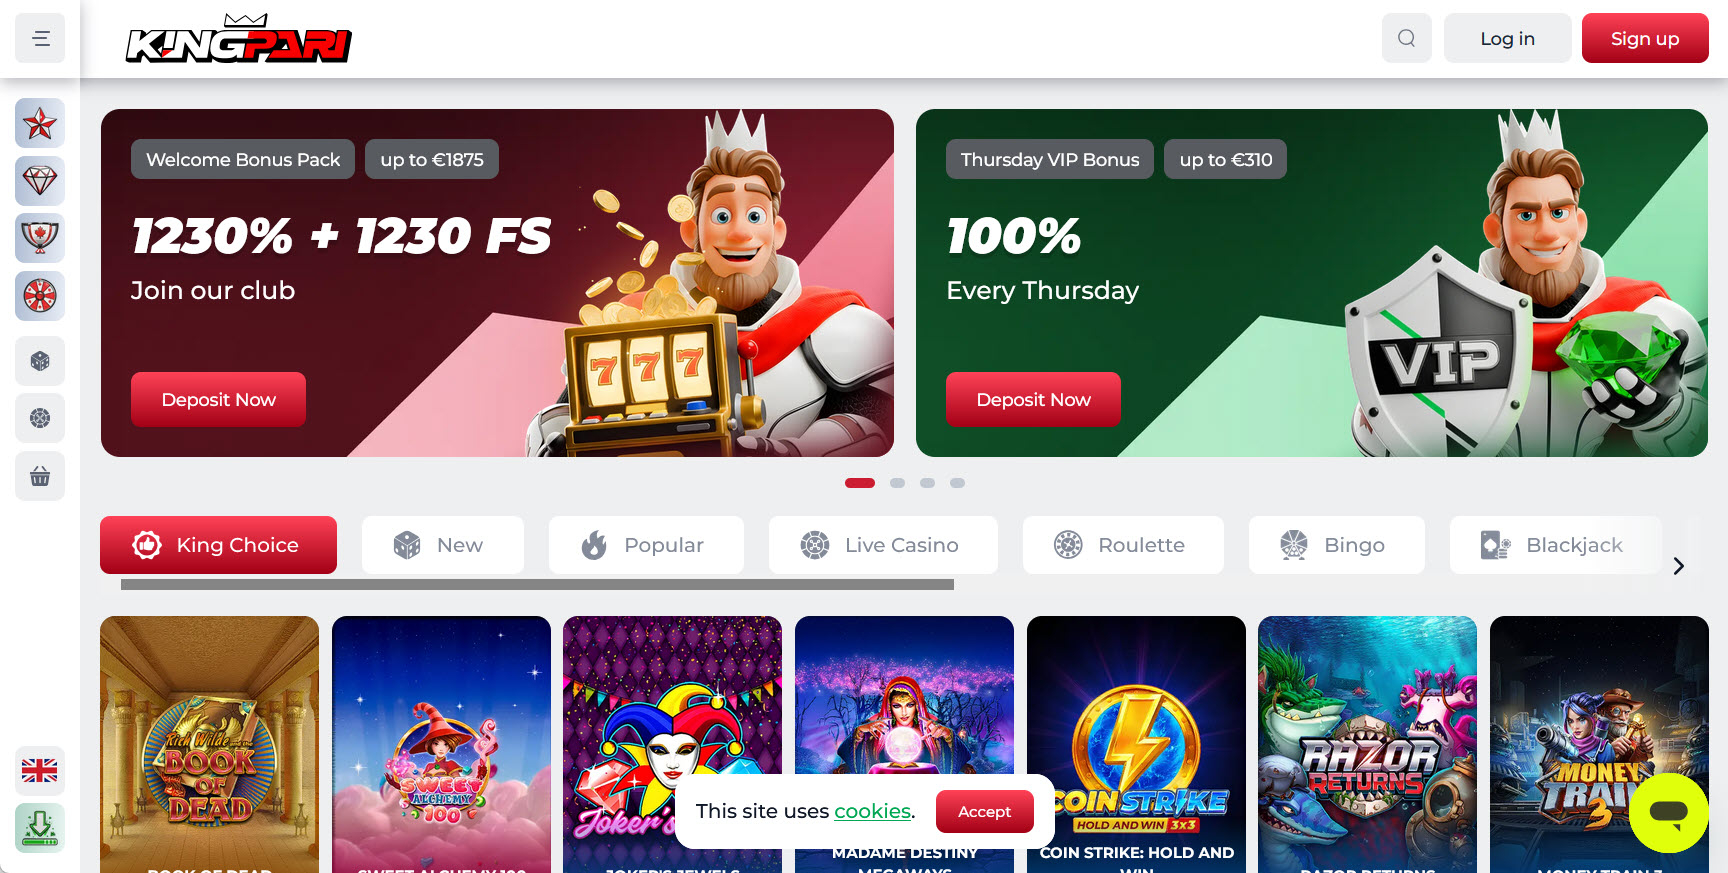This screenshot has width=1728, height=873.
Task: Open the shopping basket sidebar icon
Action: (x=40, y=476)
